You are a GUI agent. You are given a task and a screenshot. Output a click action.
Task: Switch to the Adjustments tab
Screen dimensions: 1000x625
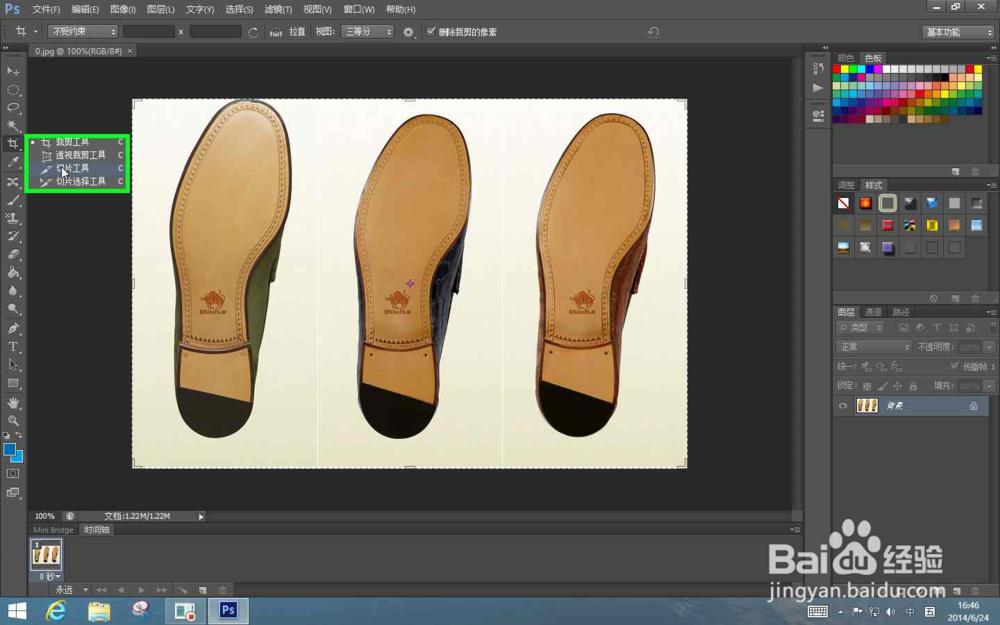click(x=846, y=185)
